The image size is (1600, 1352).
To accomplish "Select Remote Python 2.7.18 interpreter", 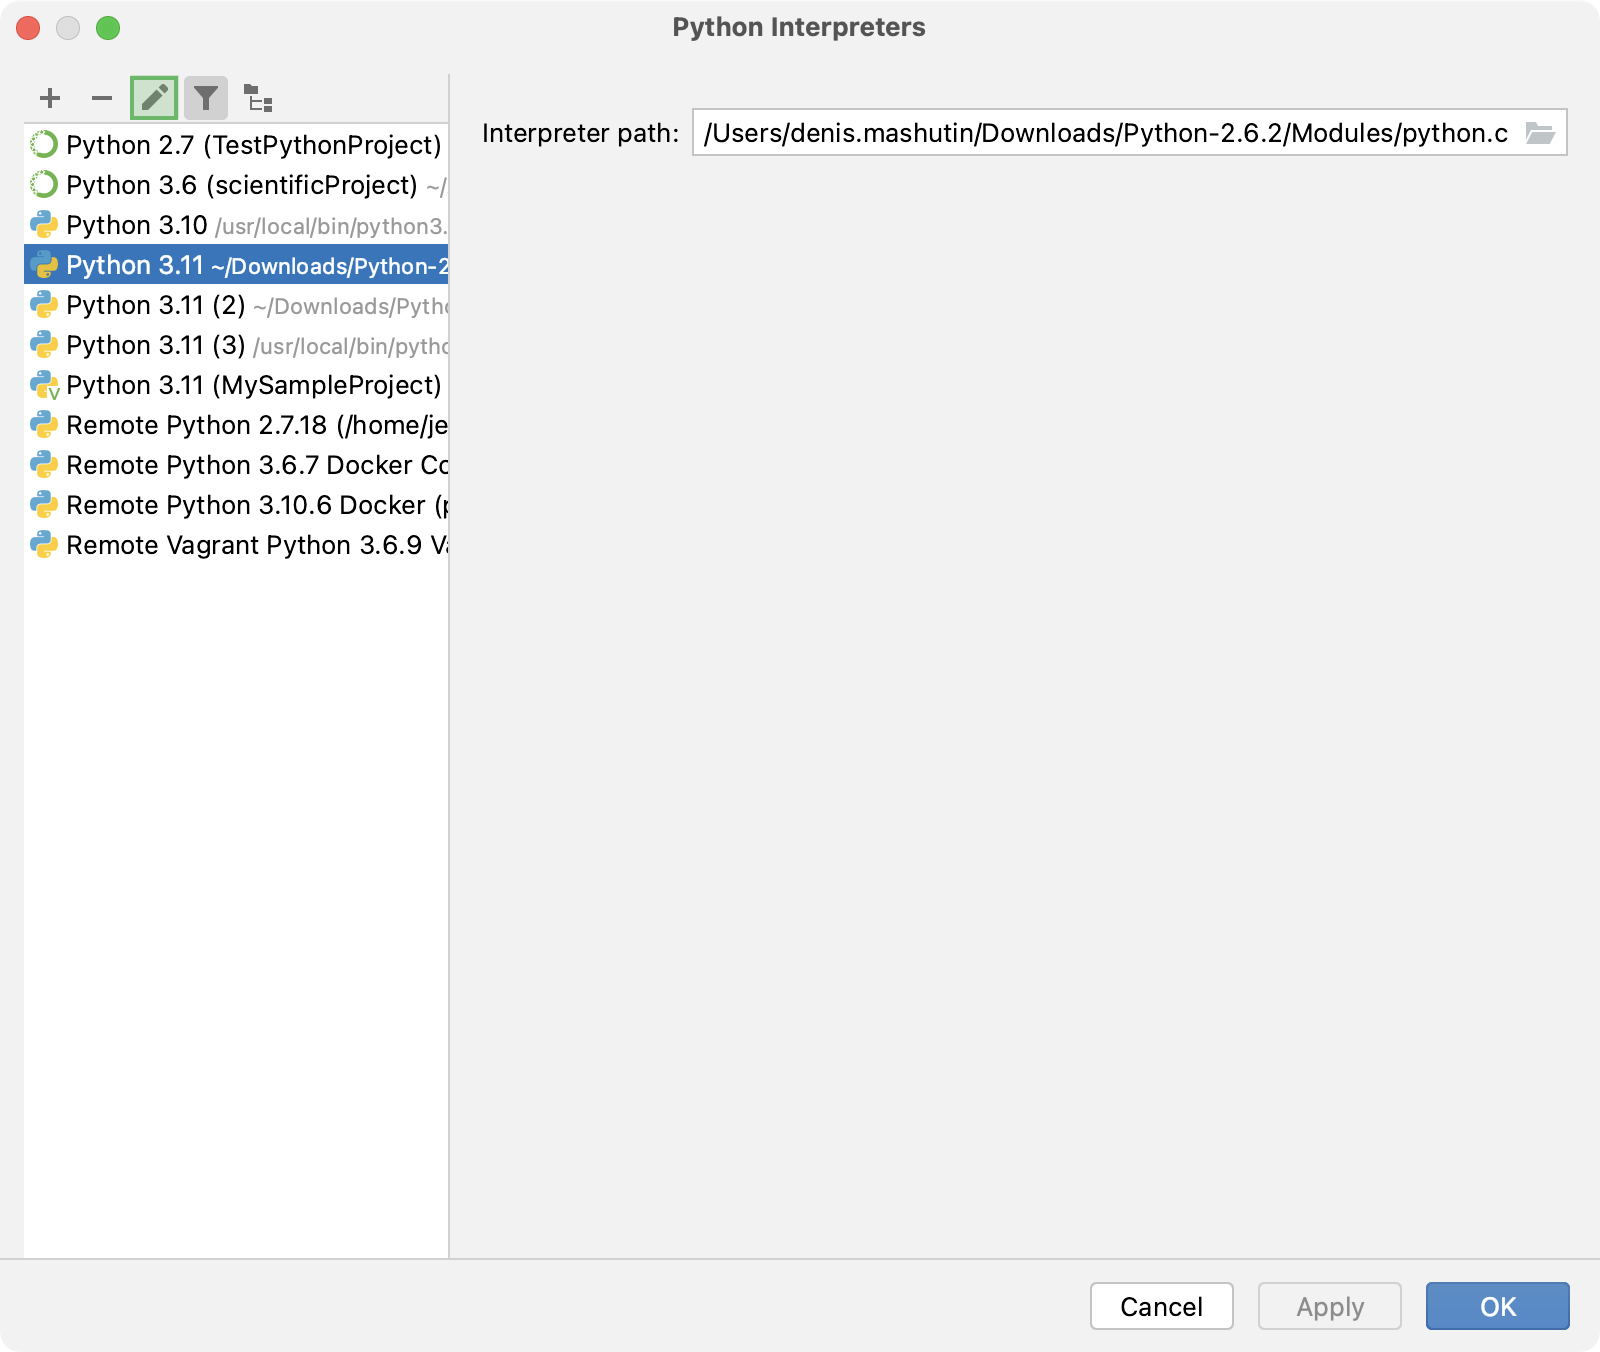I will coord(230,425).
